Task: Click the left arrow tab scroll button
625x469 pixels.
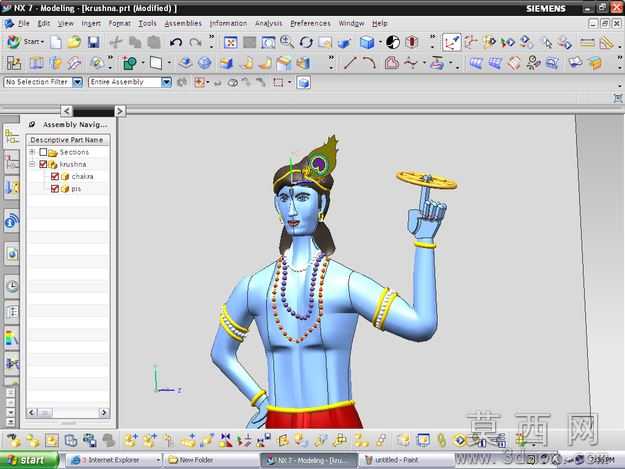Action: tap(67, 111)
